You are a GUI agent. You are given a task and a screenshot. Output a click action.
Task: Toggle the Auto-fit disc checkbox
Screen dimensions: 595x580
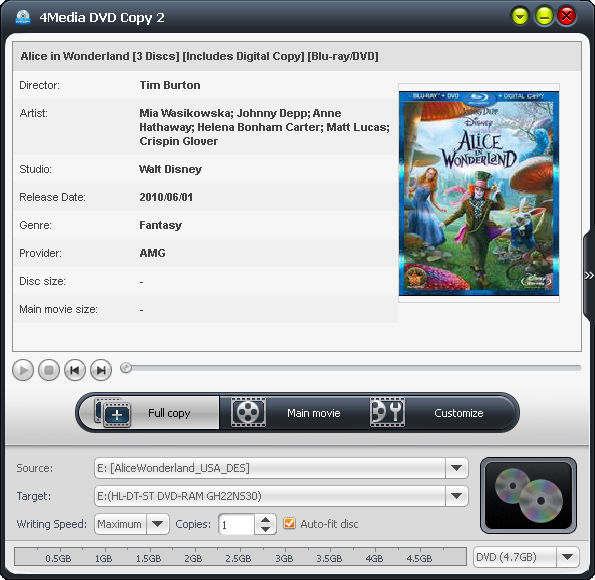[x=289, y=523]
